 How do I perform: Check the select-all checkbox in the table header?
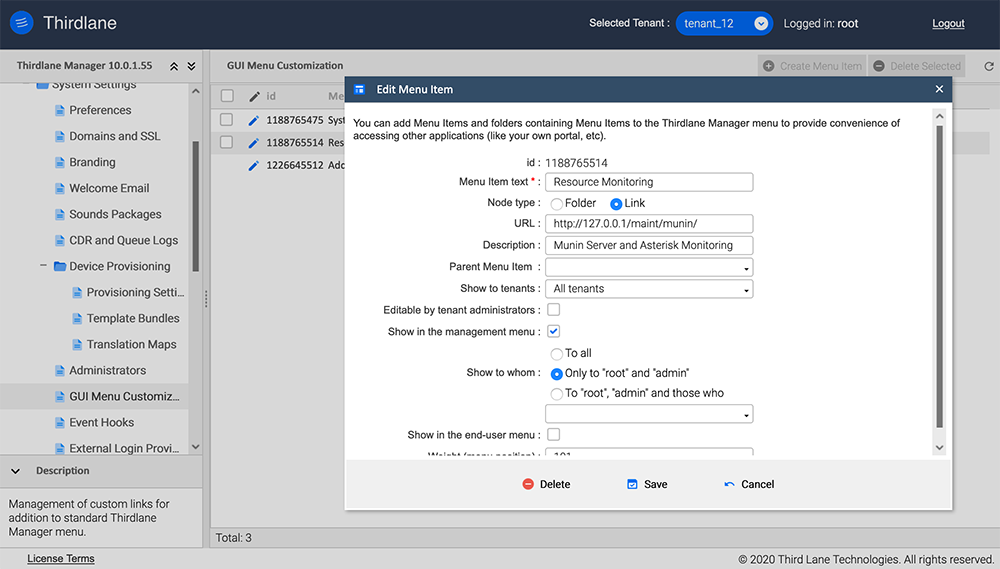[227, 96]
